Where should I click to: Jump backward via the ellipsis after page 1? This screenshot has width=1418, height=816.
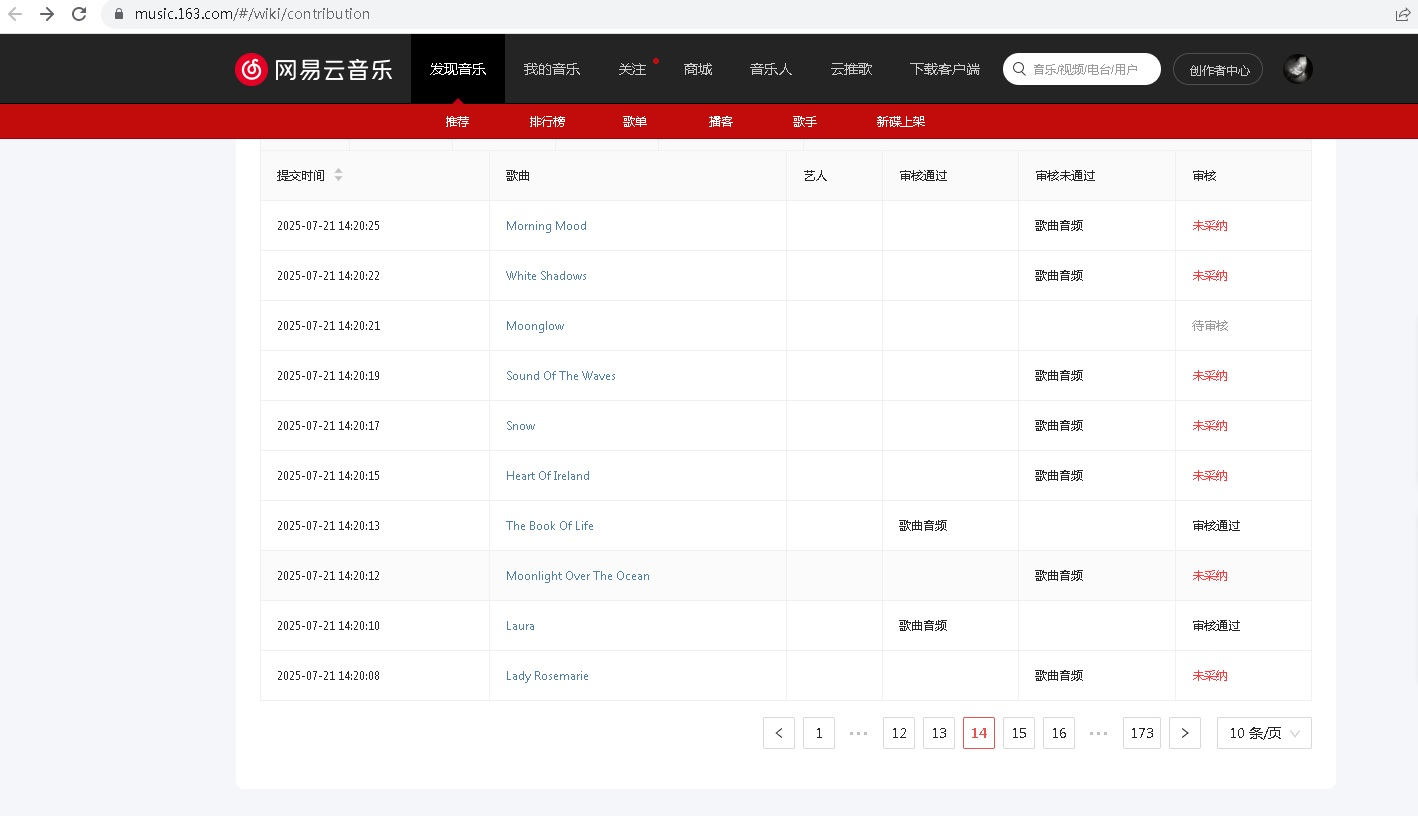858,733
